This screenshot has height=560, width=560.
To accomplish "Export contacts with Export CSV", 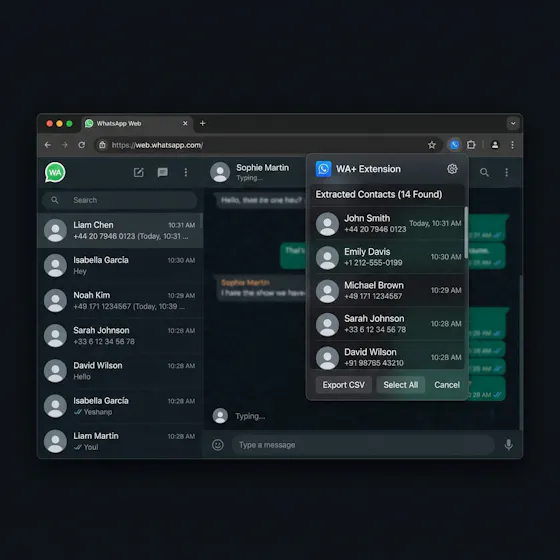I will click(x=344, y=385).
